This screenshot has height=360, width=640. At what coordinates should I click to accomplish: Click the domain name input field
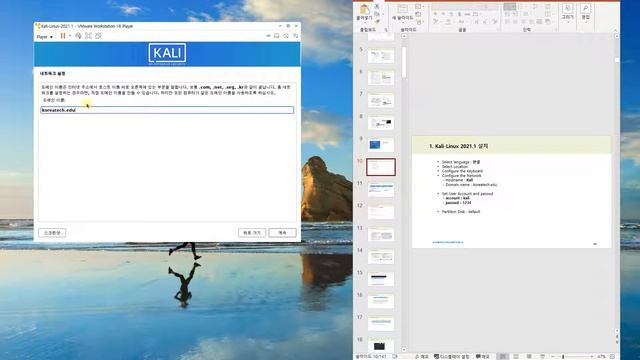point(167,110)
